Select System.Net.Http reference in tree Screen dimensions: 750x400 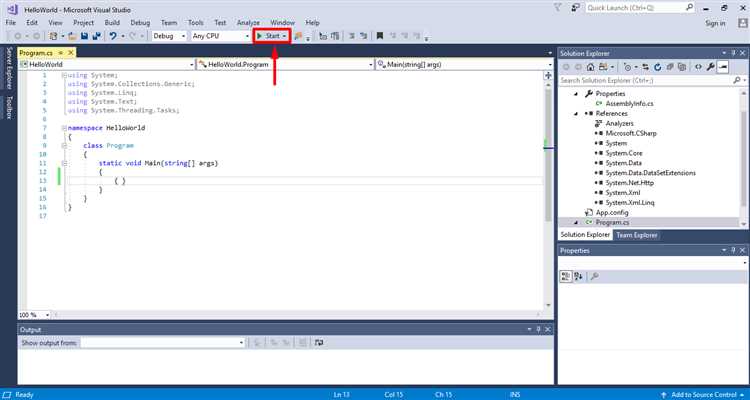coord(629,183)
